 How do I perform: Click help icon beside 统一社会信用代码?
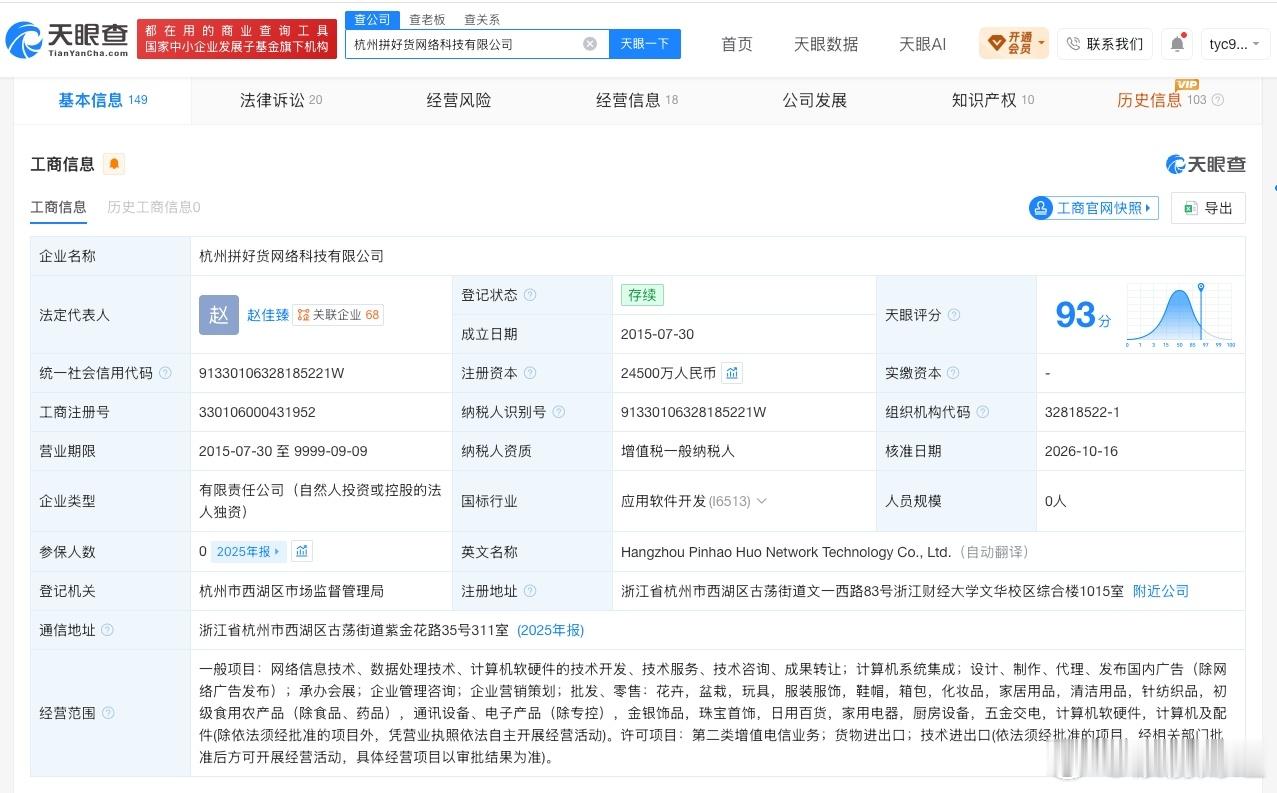[x=165, y=373]
